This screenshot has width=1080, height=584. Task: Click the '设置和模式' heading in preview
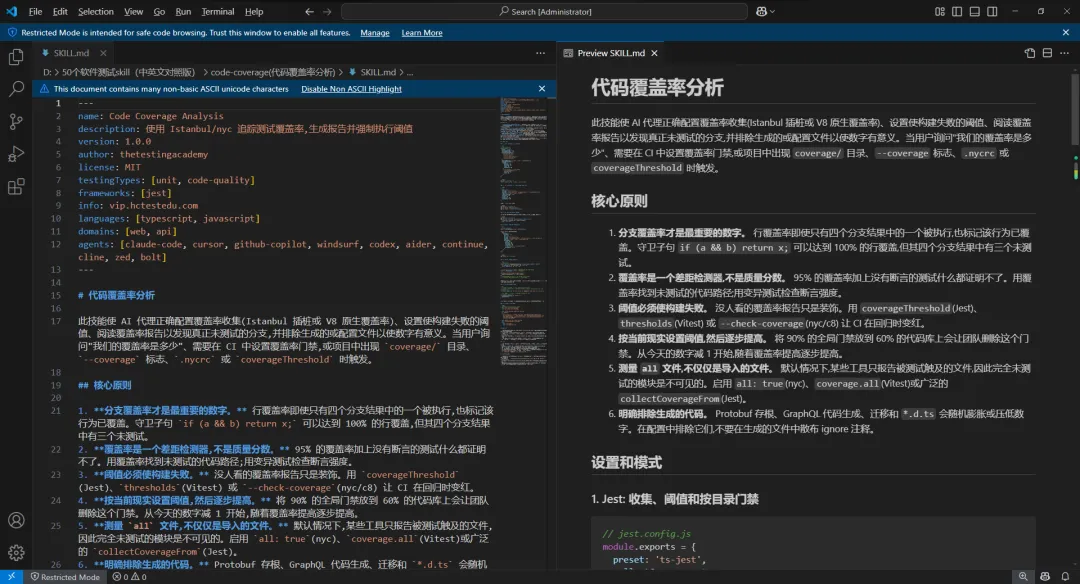pyautogui.click(x=626, y=462)
